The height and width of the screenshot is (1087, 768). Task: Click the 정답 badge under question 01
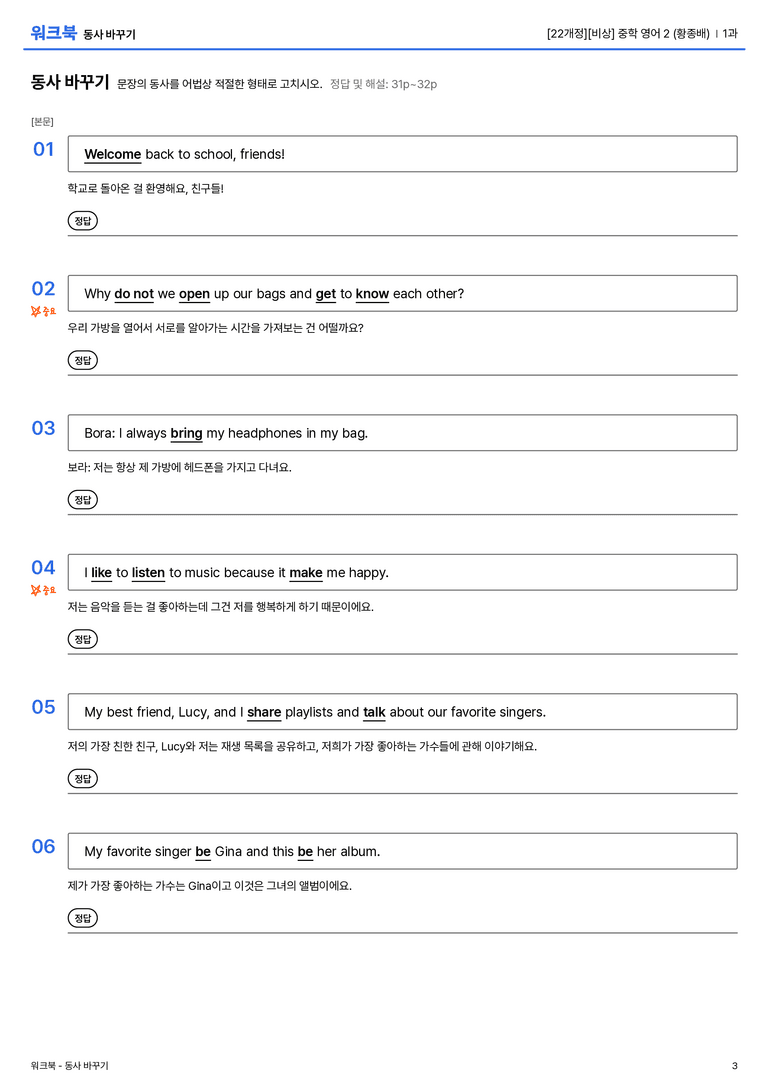coord(82,220)
